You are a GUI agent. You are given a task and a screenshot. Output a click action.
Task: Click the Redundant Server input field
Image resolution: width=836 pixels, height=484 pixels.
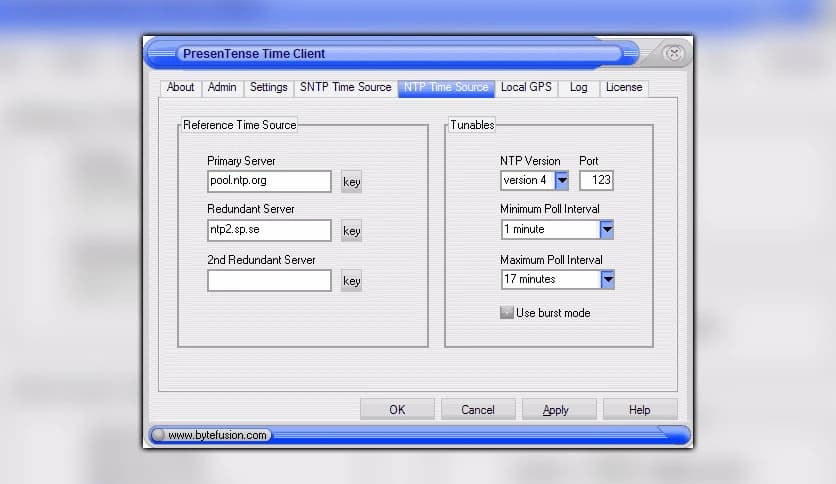269,230
